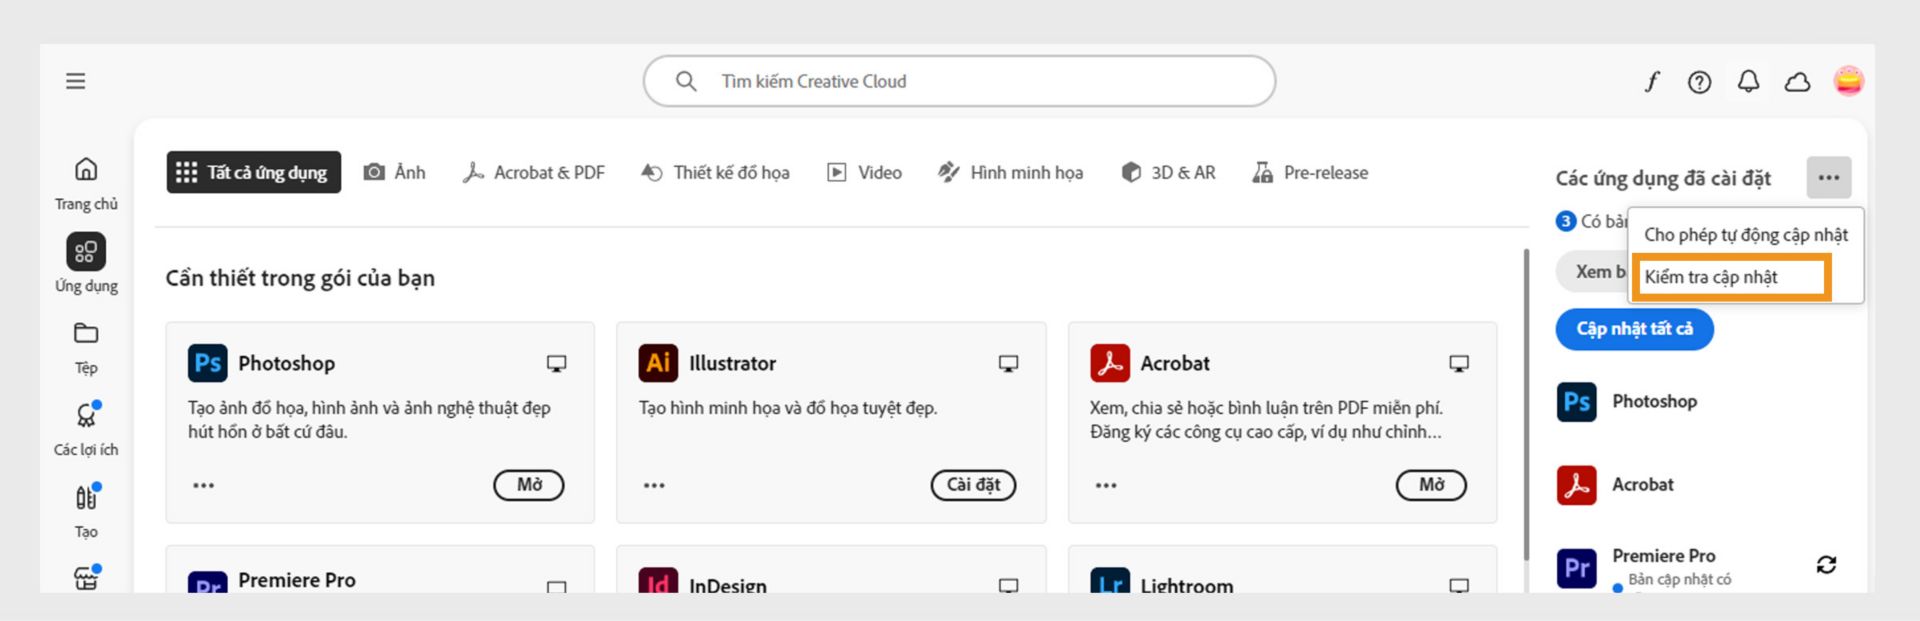Switch to the 3D & AR tab
Screen dimensions: 1920x621
tap(1168, 172)
